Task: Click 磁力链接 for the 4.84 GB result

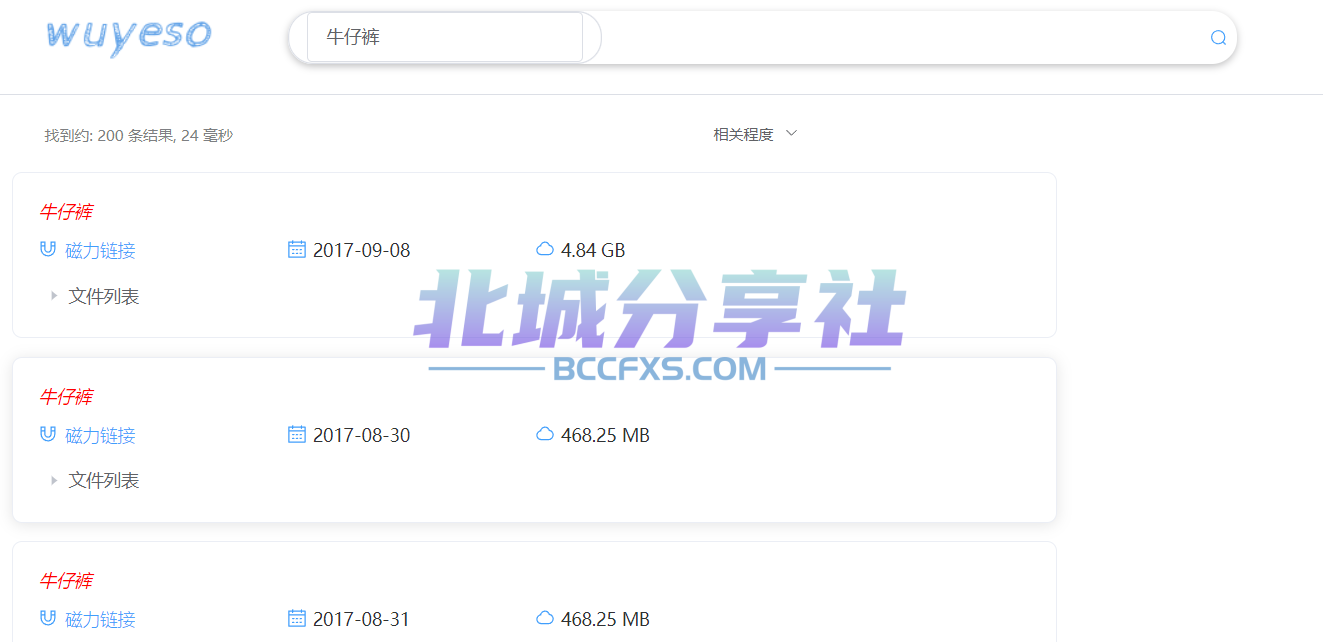Action: [100, 251]
